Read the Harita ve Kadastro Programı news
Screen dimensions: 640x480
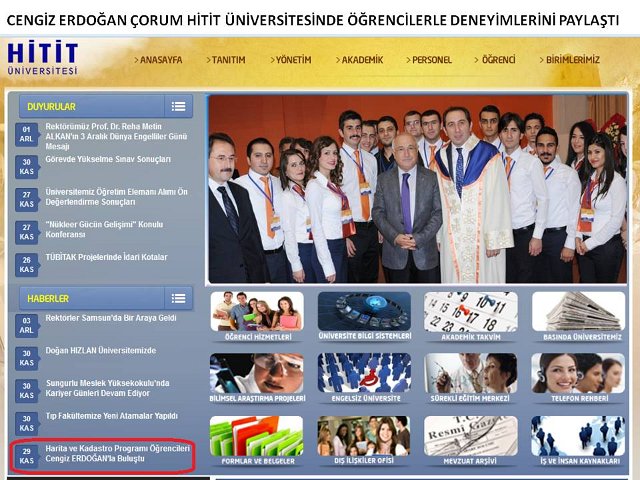117,454
